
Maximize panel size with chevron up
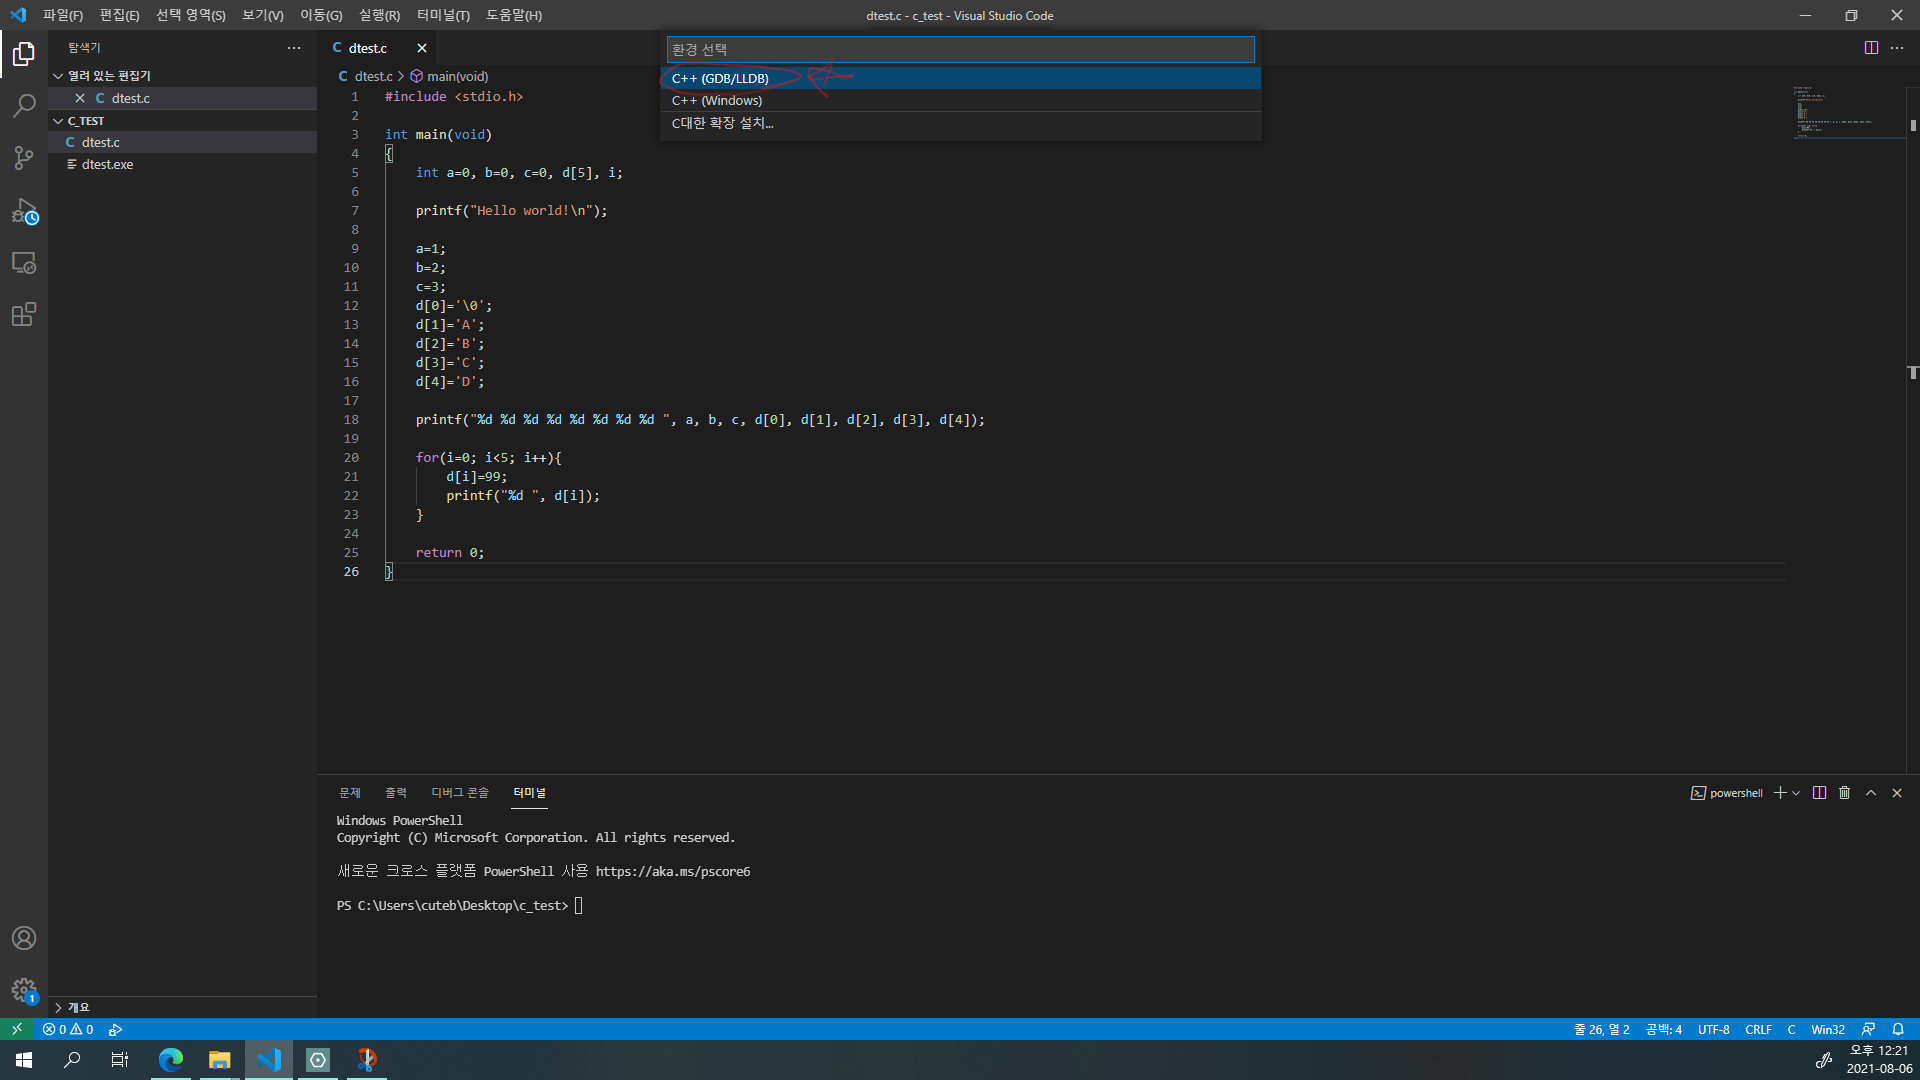[x=1871, y=793]
